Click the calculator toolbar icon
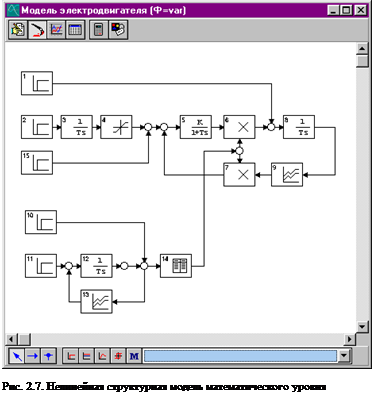The width and height of the screenshot is (376, 399). pyautogui.click(x=99, y=30)
